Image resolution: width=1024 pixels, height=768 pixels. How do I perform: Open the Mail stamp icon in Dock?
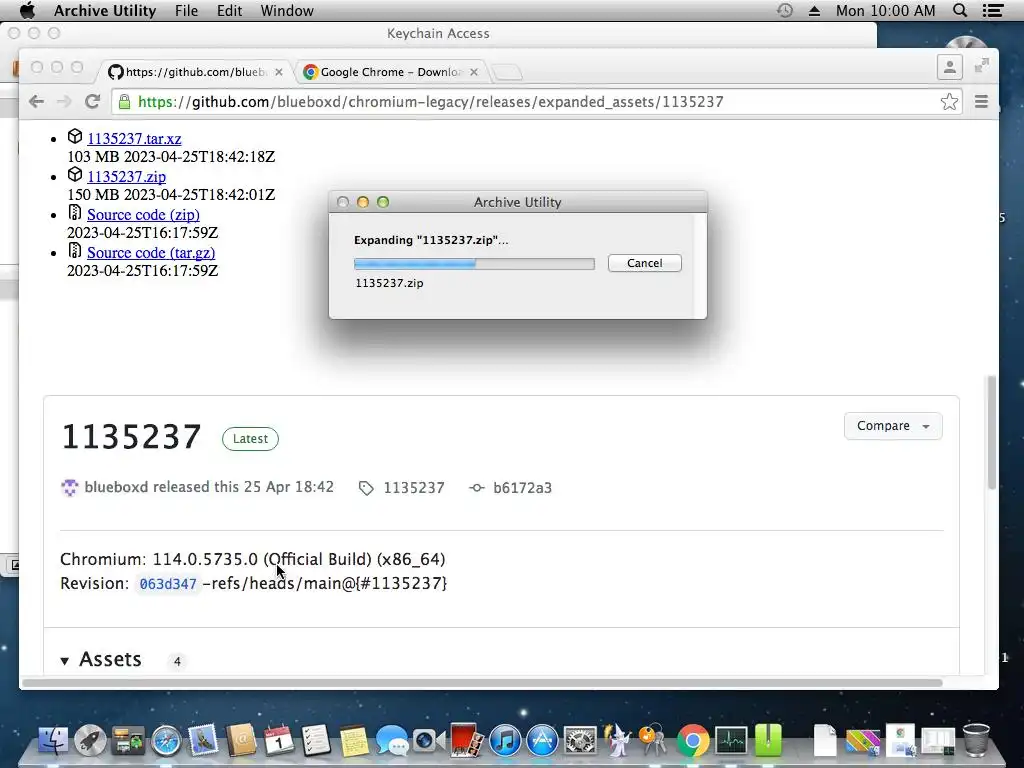(x=203, y=741)
